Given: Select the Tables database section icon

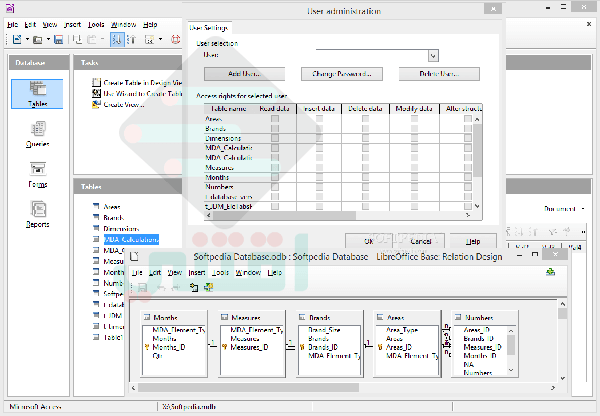Looking at the screenshot, I should tap(38, 94).
